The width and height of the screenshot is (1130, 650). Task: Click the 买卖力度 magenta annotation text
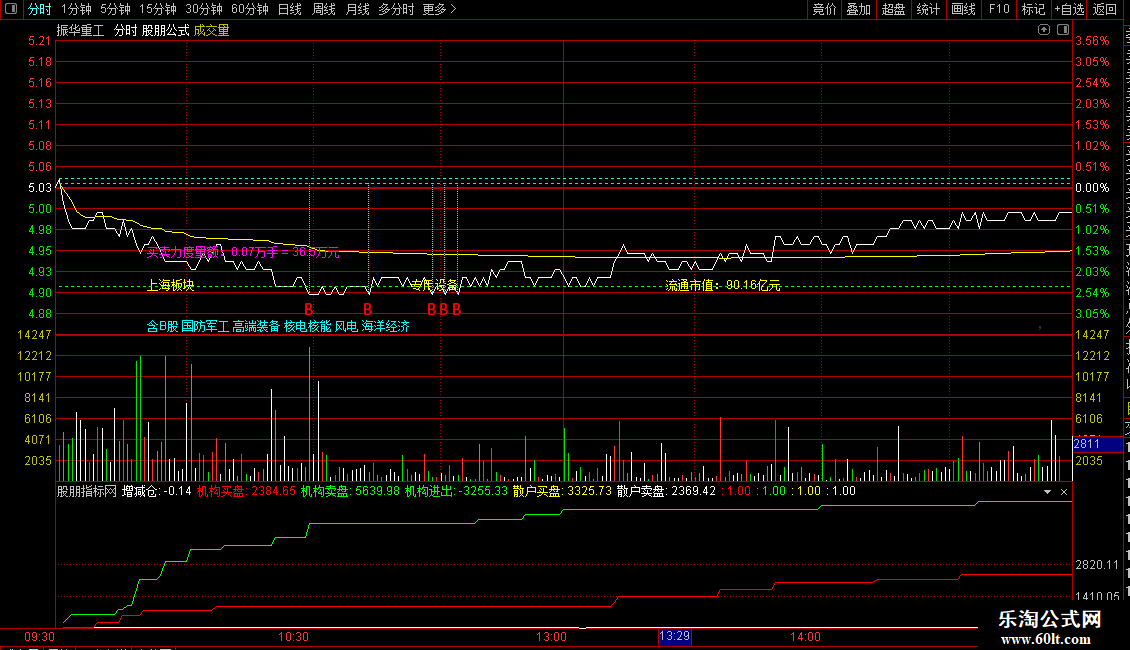243,252
